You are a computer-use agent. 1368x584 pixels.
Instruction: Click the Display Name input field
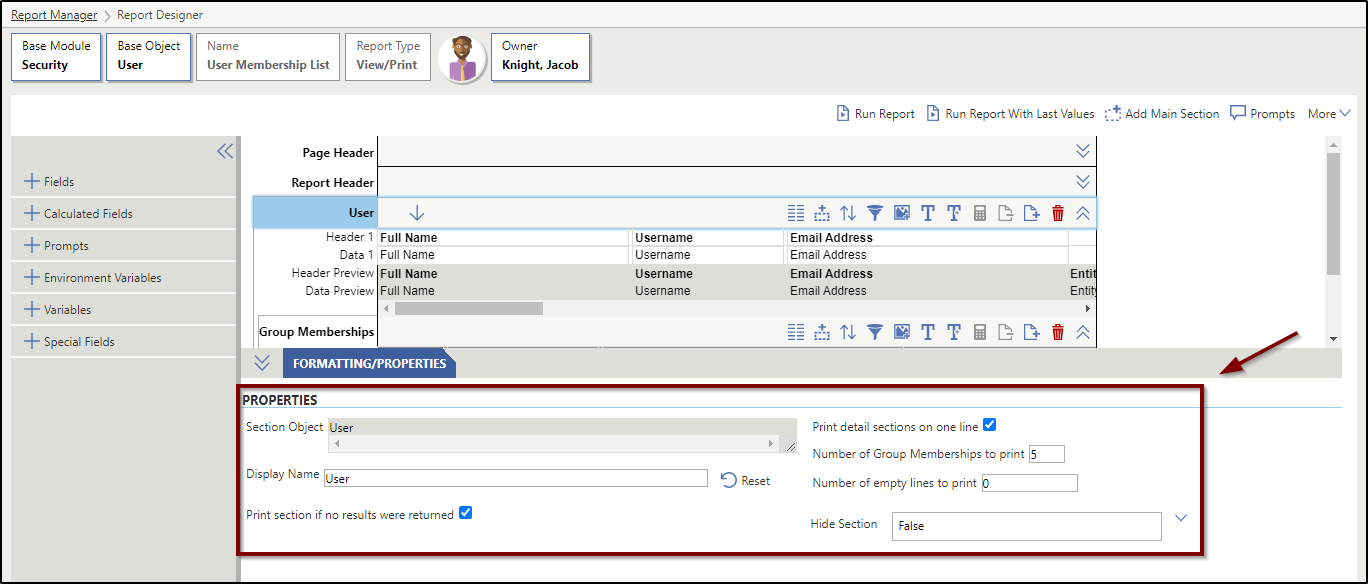coord(516,479)
